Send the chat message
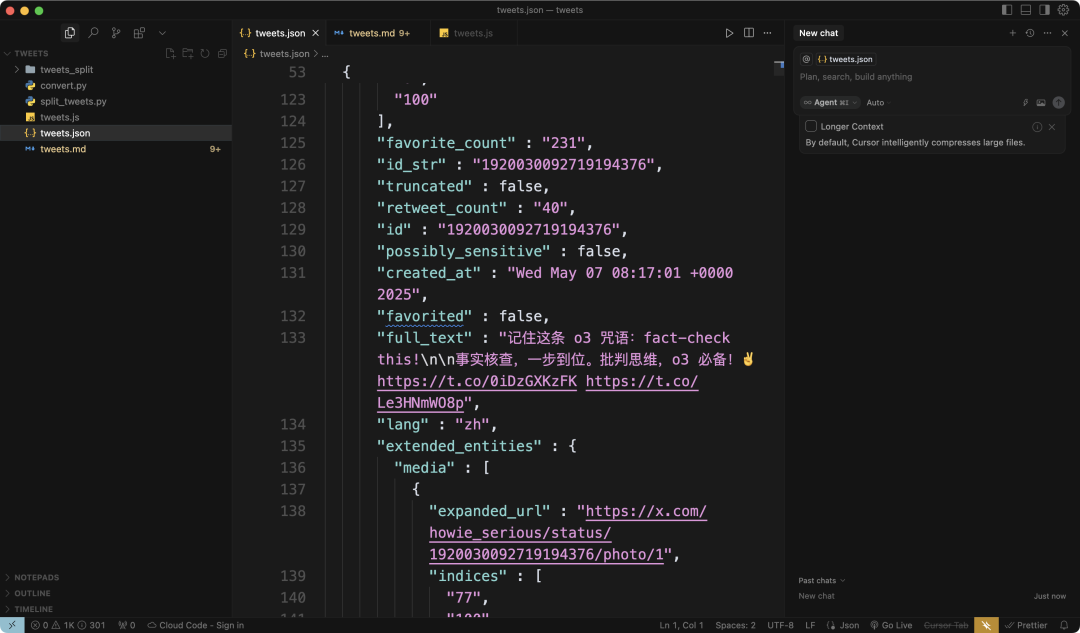1080x633 pixels. coord(1059,103)
